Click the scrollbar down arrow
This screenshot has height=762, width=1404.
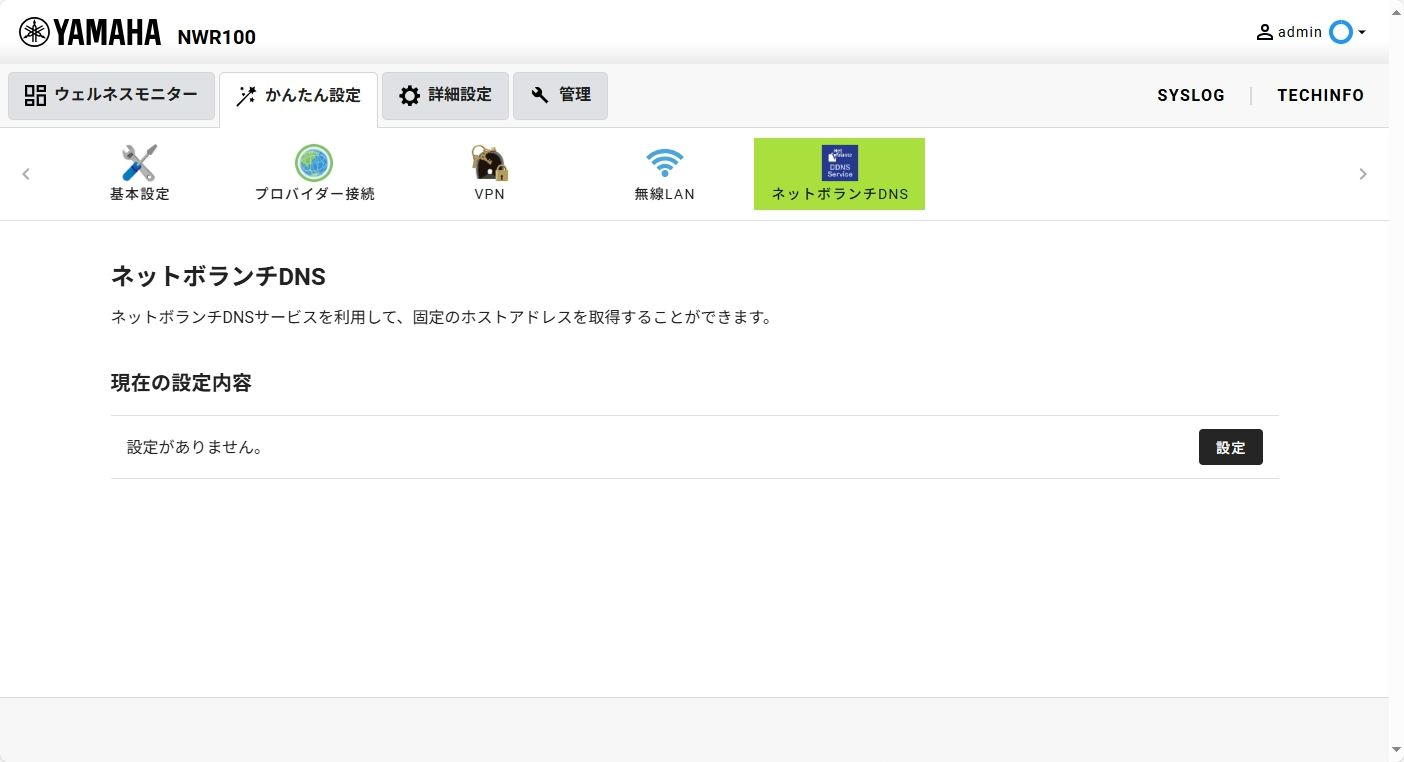tap(1396, 750)
